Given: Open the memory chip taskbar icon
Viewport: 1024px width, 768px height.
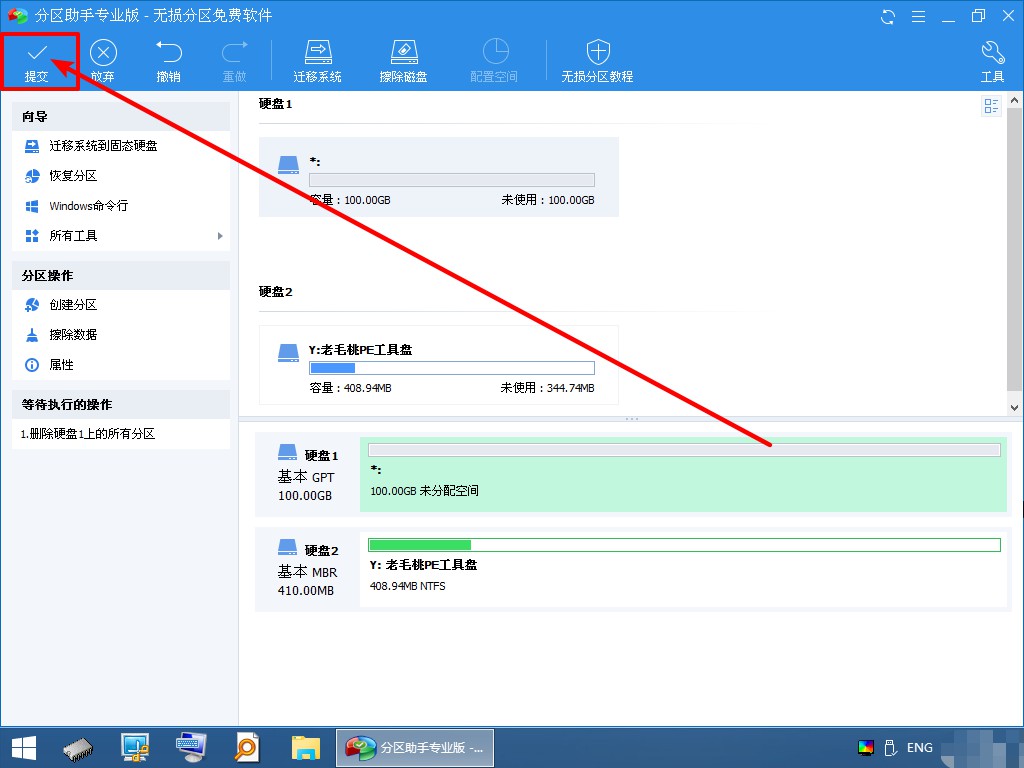Looking at the screenshot, I should [78, 748].
